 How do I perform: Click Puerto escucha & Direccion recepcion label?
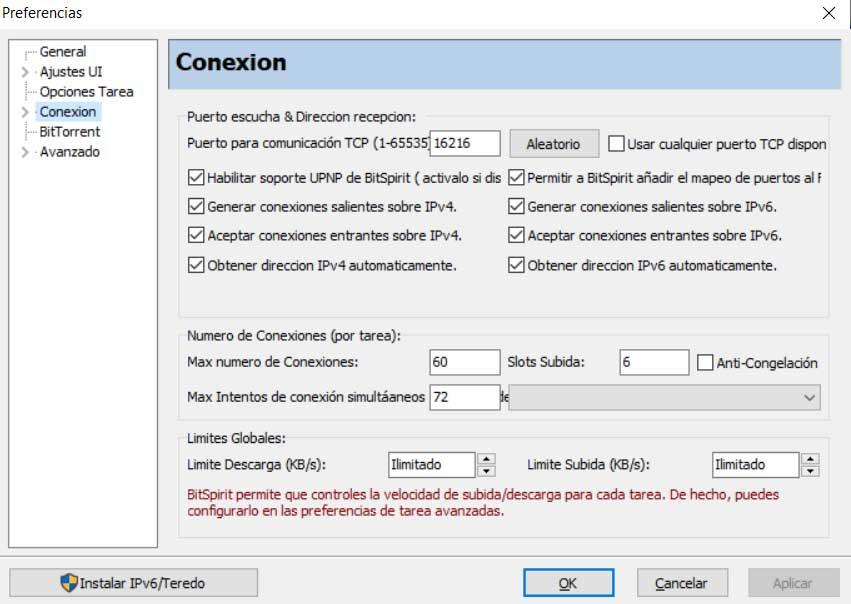pyautogui.click(x=301, y=117)
